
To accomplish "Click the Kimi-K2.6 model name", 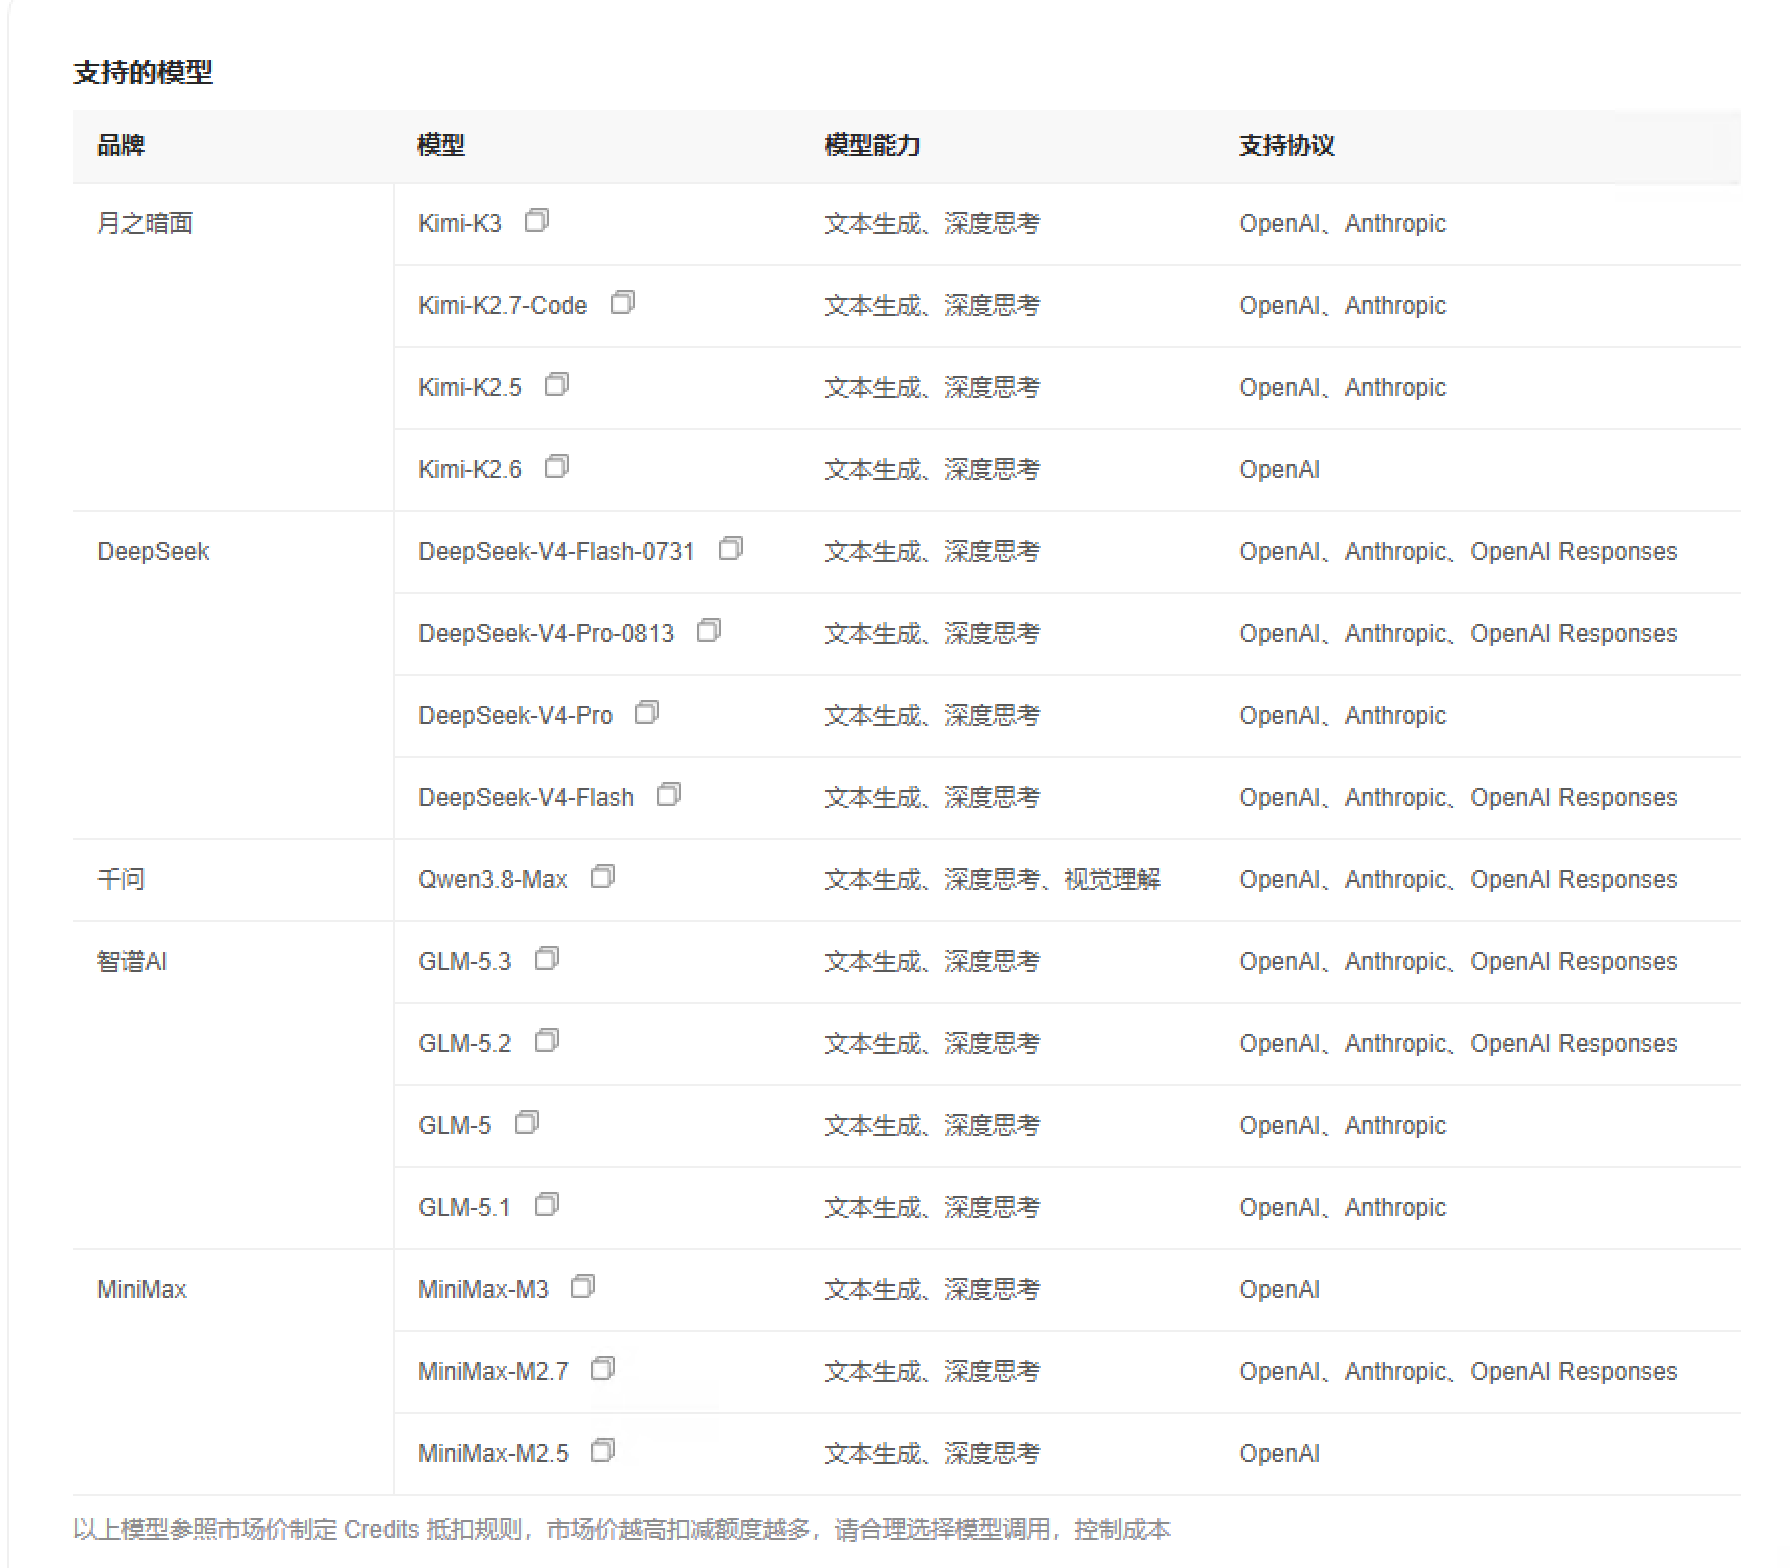I will 470,470.
